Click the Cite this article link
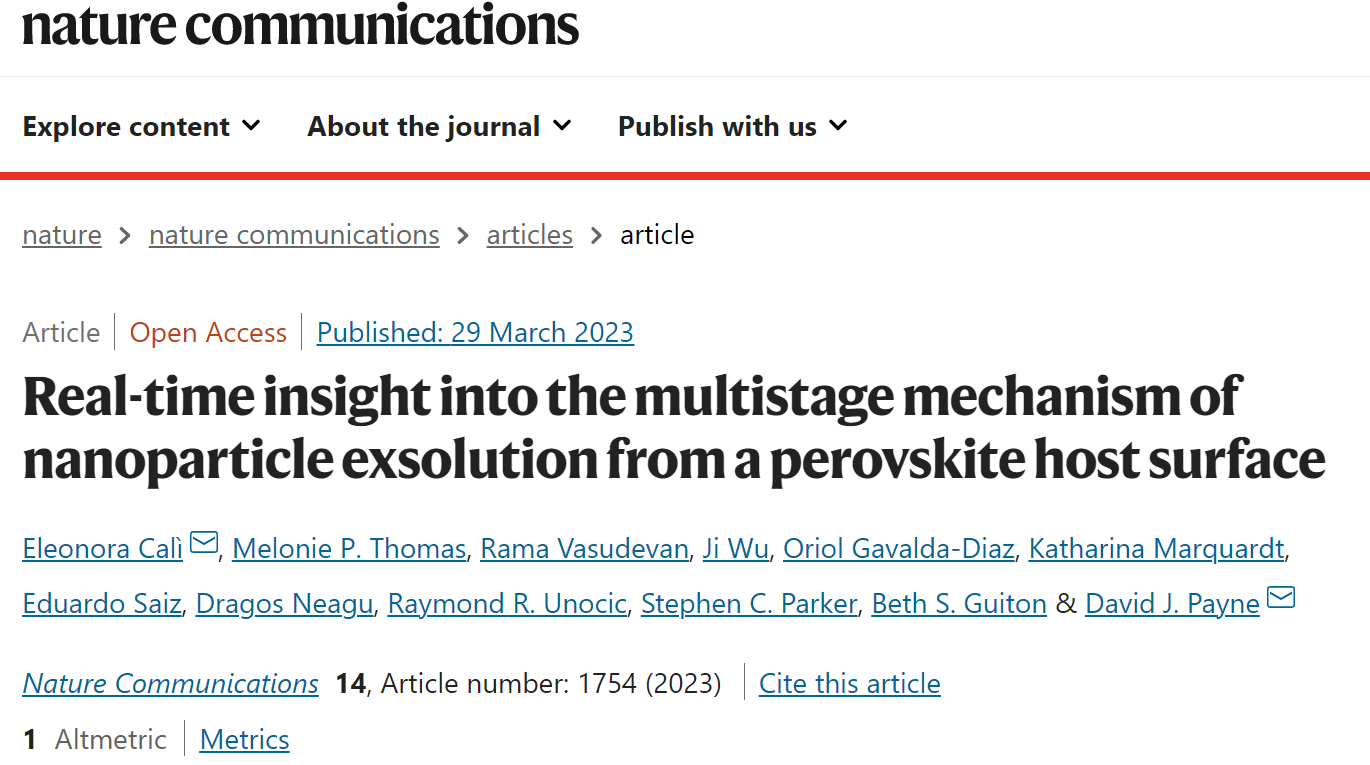The width and height of the screenshot is (1370, 765). tap(850, 683)
